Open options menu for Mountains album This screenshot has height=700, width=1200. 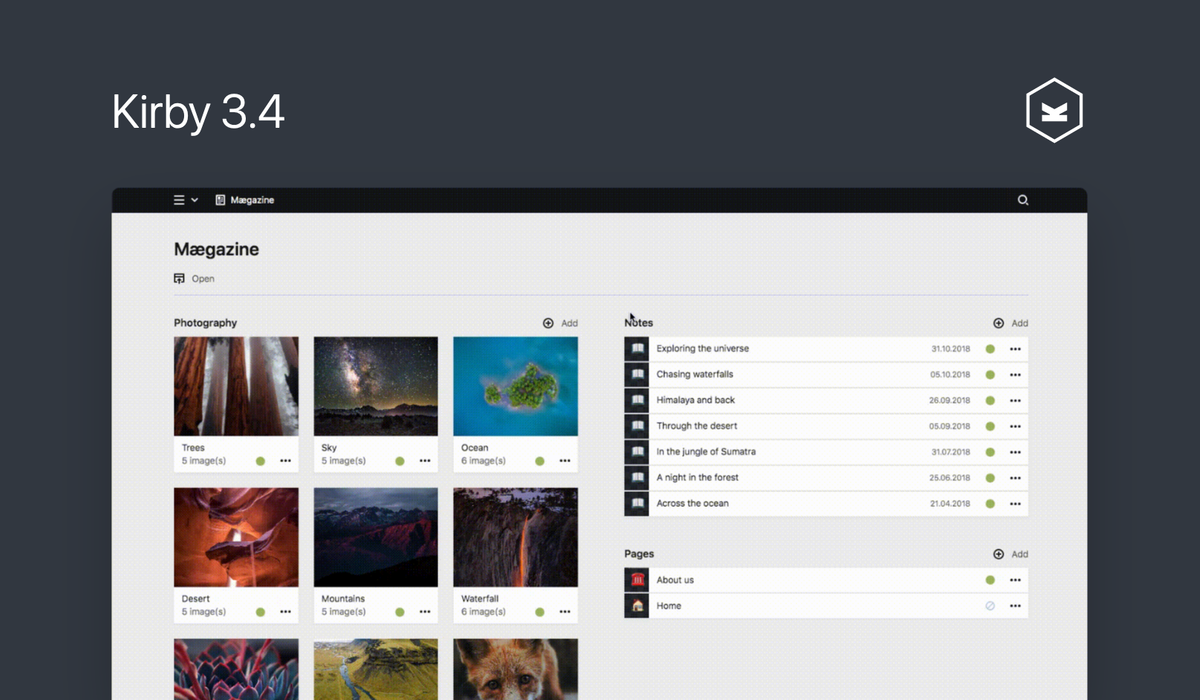pos(425,612)
